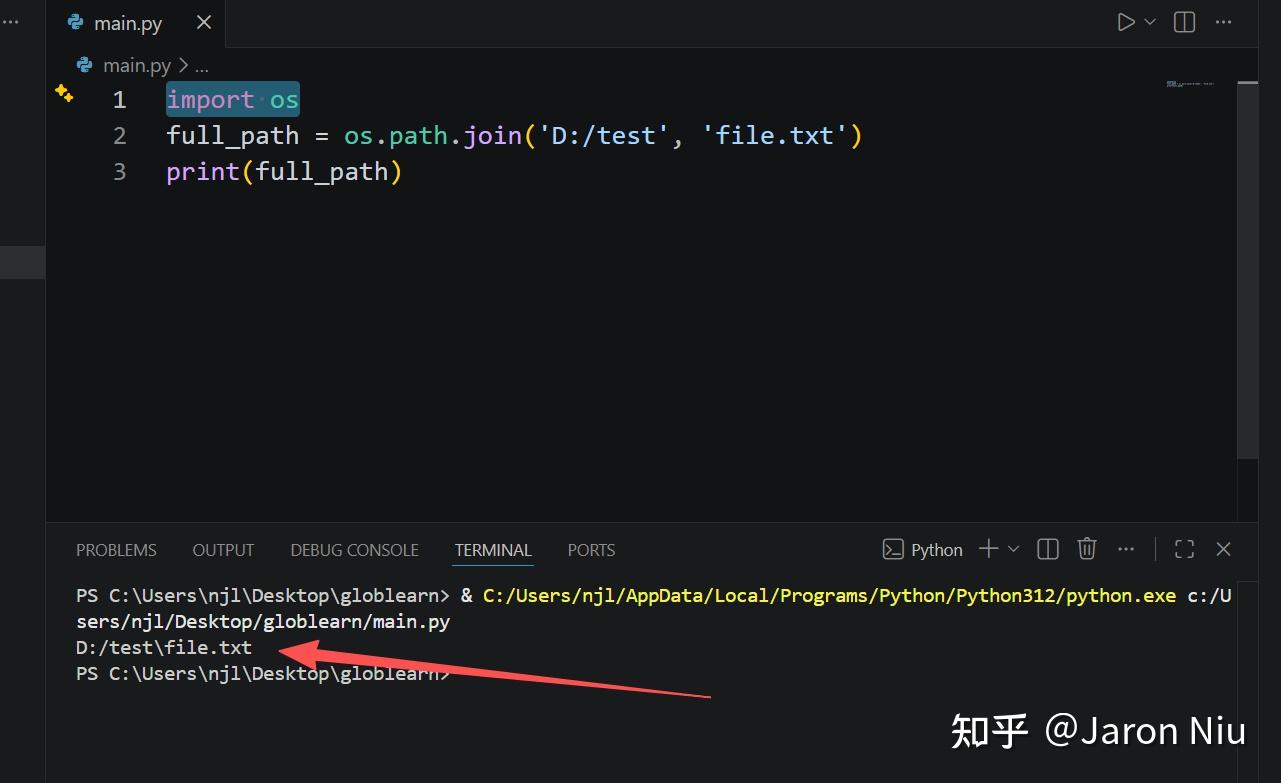
Task: Click the sparkle AI code action icon
Action: (64, 93)
